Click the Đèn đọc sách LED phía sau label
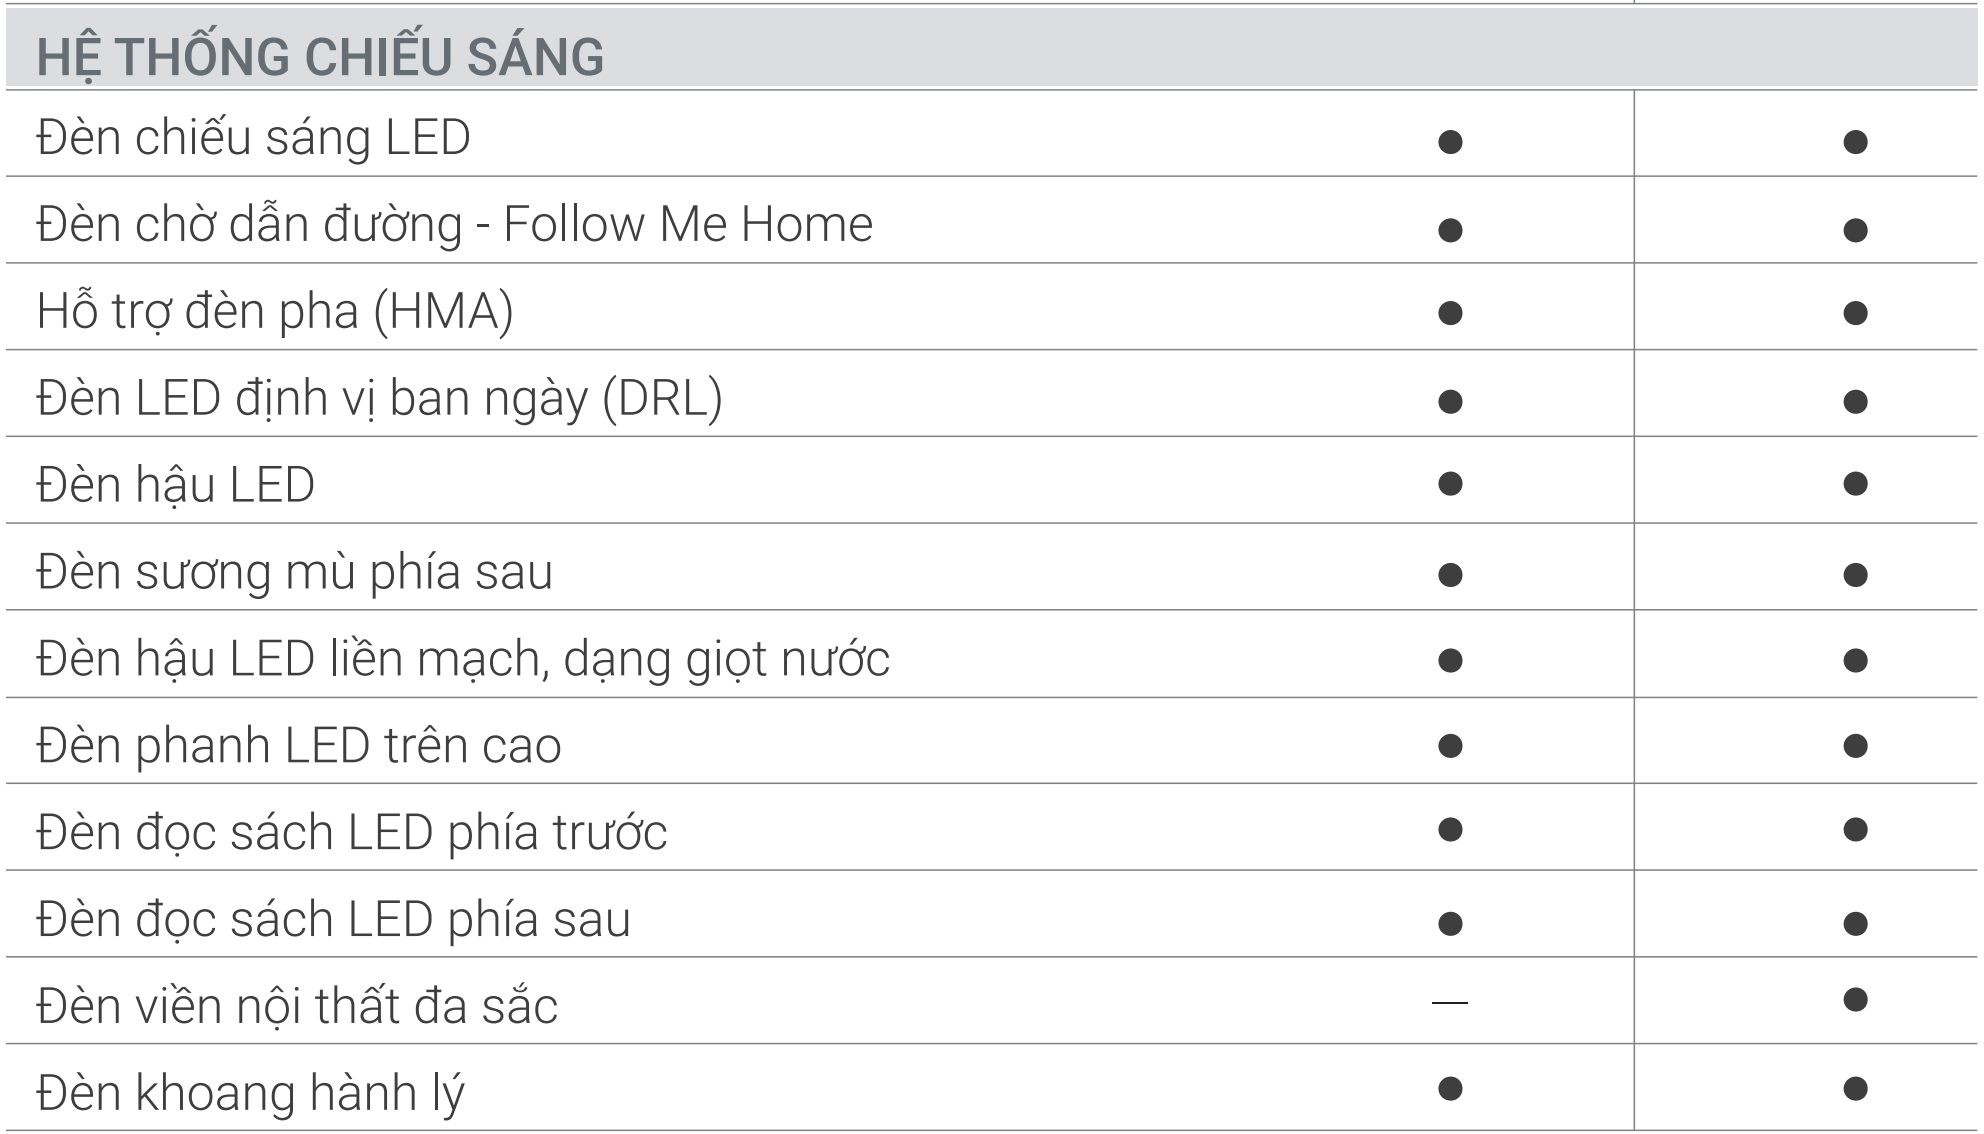Screen dimensions: 1984x1134 pos(333,920)
